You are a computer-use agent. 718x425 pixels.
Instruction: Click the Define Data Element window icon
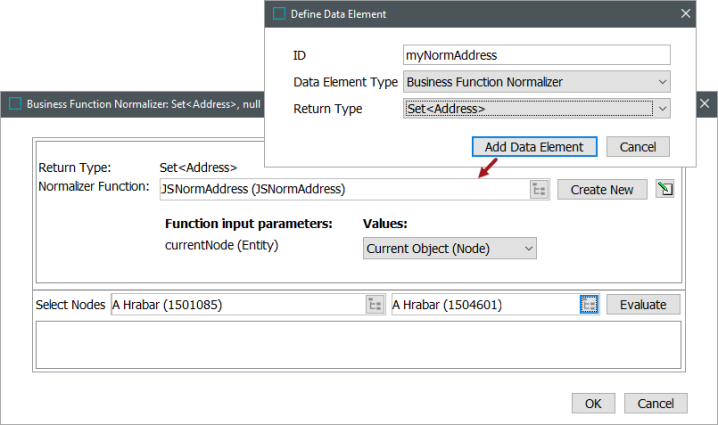(x=279, y=14)
